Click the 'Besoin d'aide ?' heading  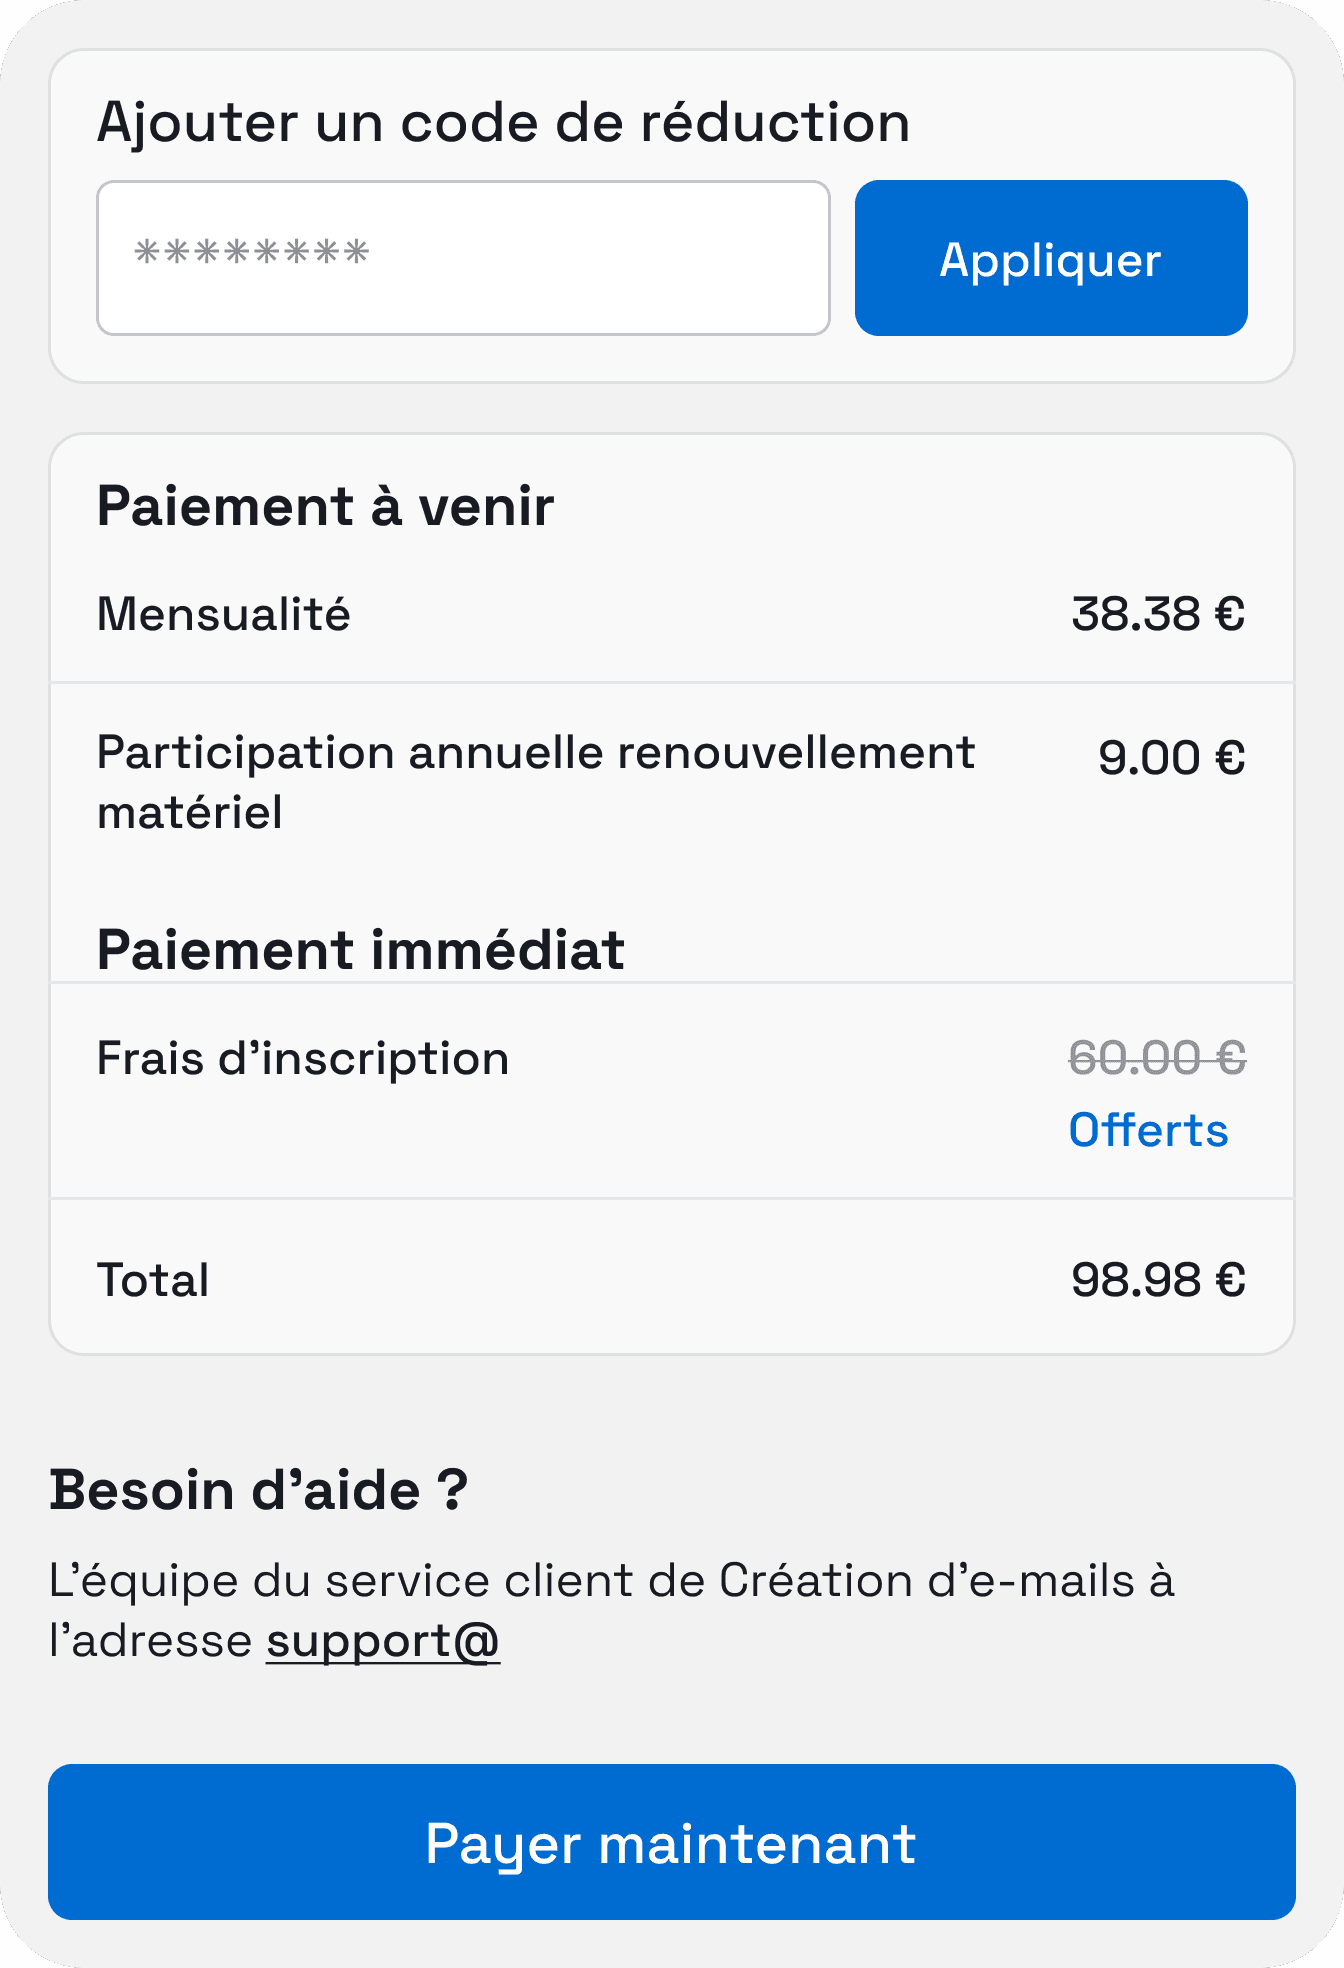pyautogui.click(x=259, y=1490)
